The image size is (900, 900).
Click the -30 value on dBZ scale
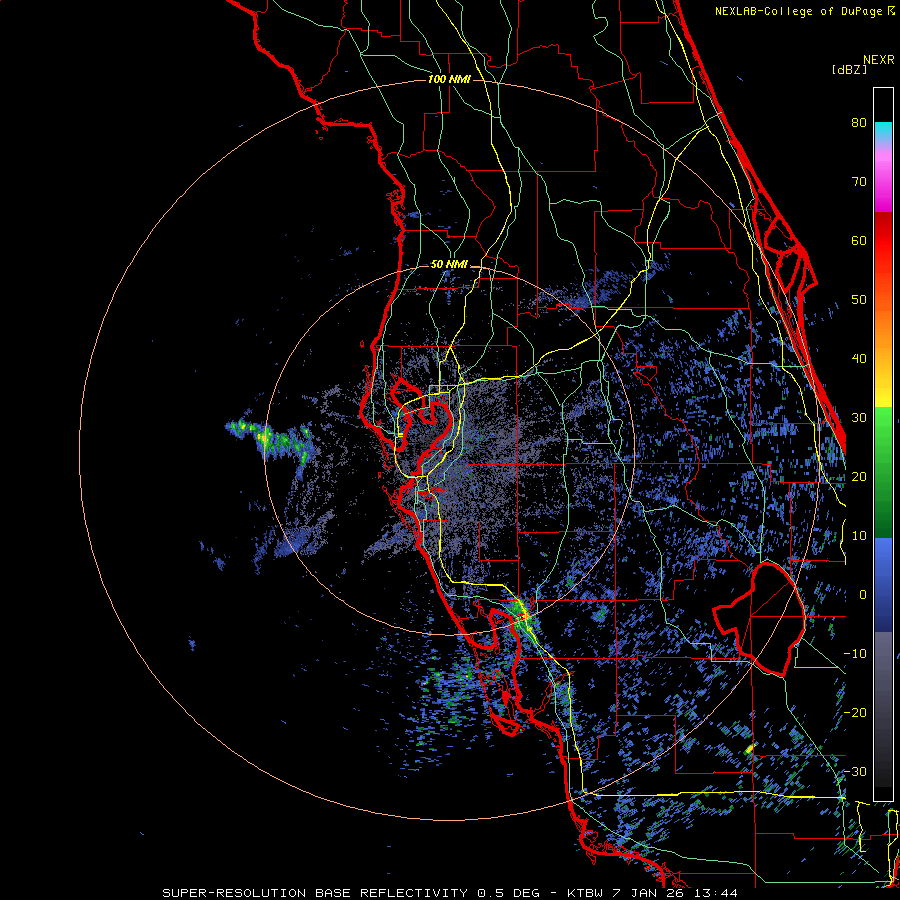click(855, 772)
